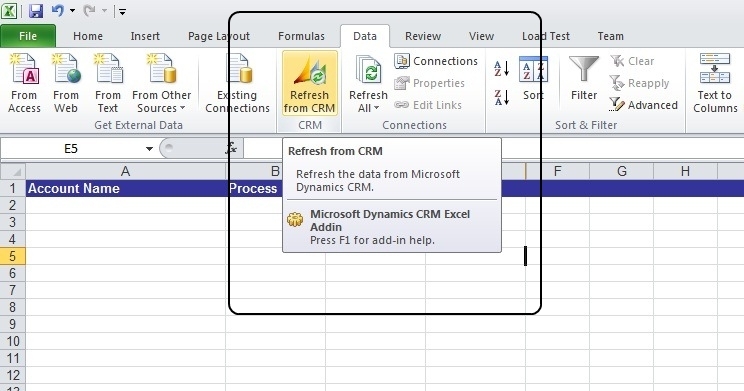Image resolution: width=744 pixels, height=391 pixels.
Task: Select row 2 header
Action: point(13,205)
